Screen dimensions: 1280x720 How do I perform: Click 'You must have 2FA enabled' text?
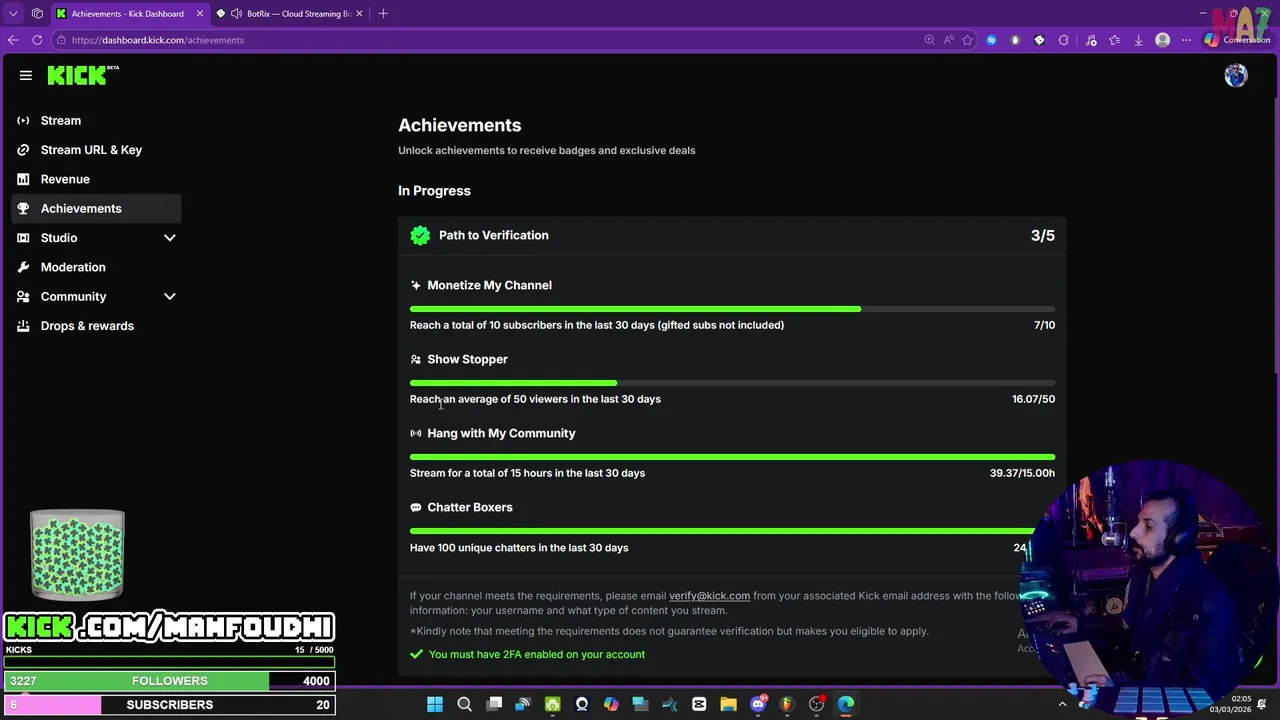pyautogui.click(x=537, y=654)
